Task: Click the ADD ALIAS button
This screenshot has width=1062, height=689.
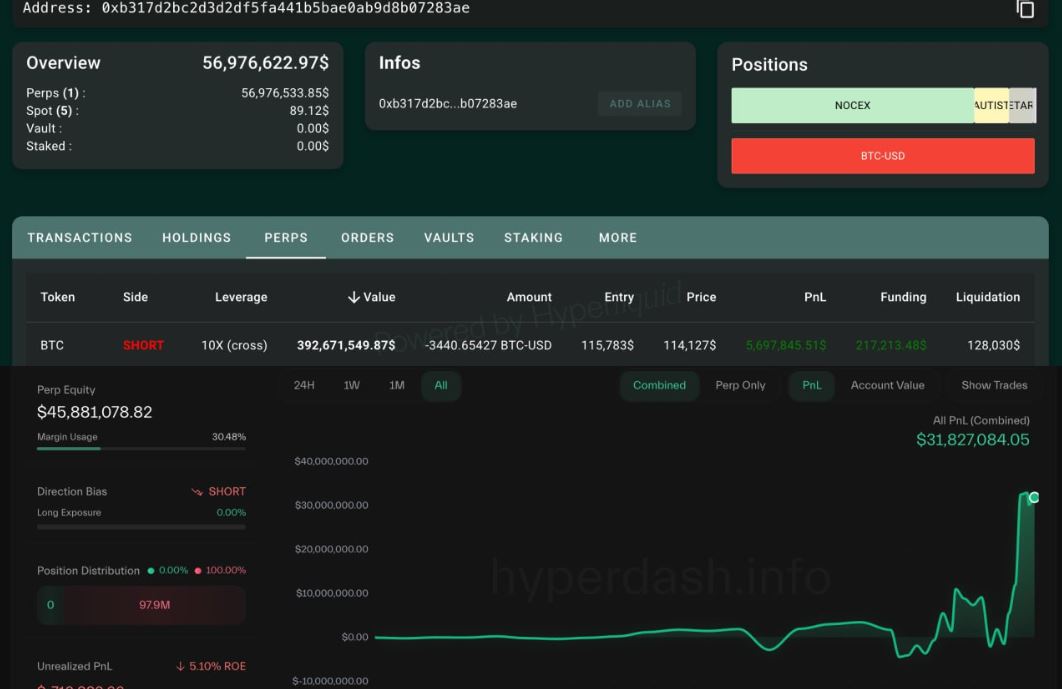Action: click(x=639, y=103)
